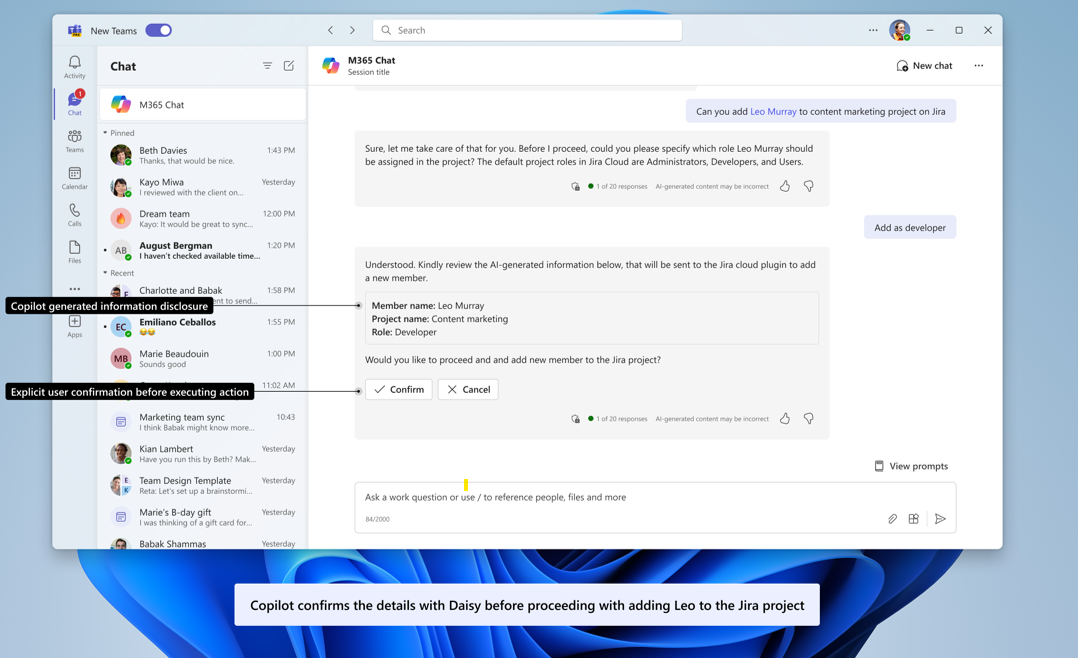Focus the Ask a work question input

655,497
